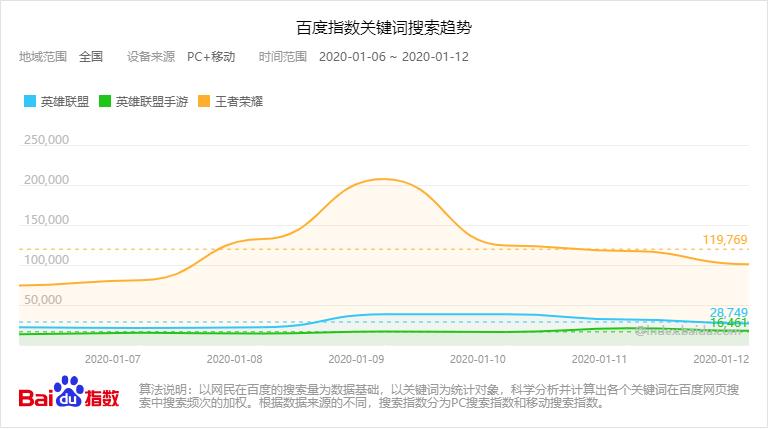The image size is (768, 429).
Task: Toggle the 英雄联盟手游 green legend marker
Action: tap(104, 102)
